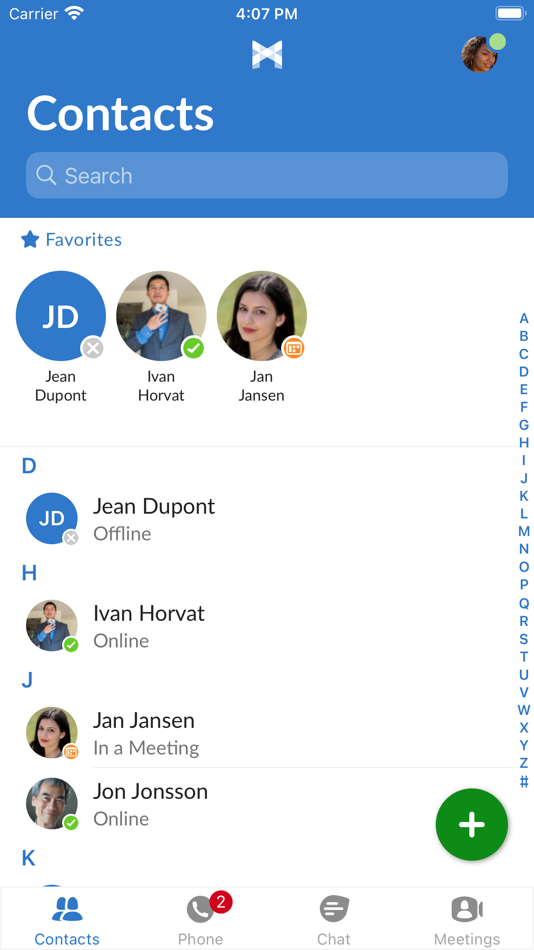Tap section header H
534x950 pixels.
tap(29, 573)
